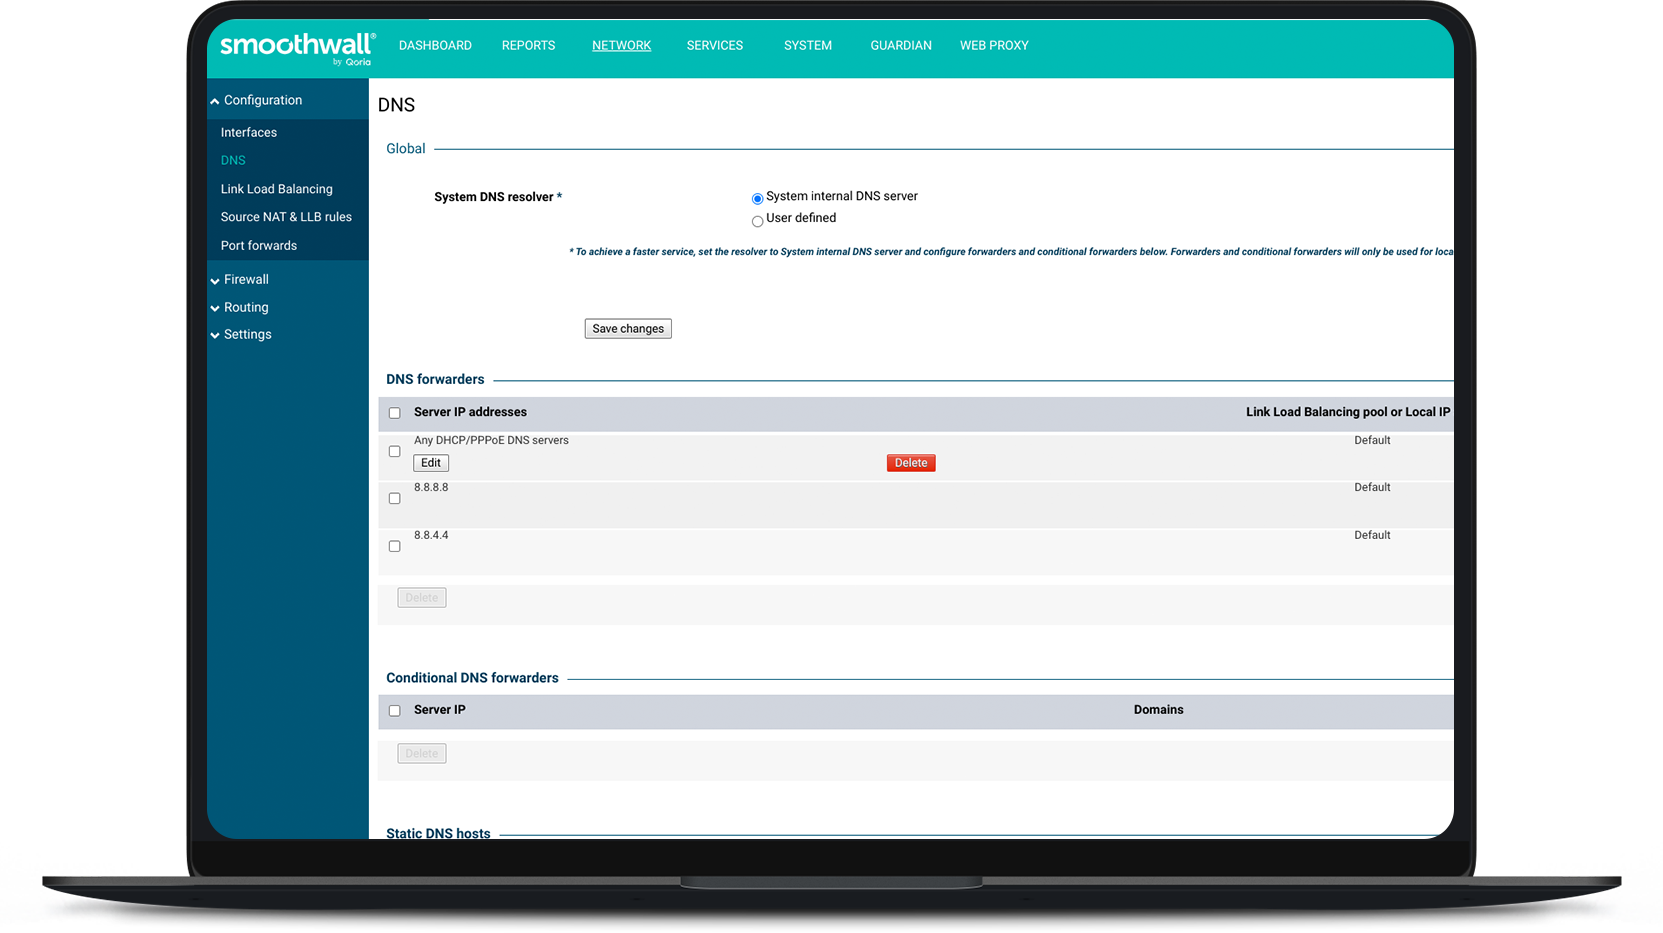Delete the Any DHCP/PPPoE DNS servers entry
1663x933 pixels.
coord(910,463)
